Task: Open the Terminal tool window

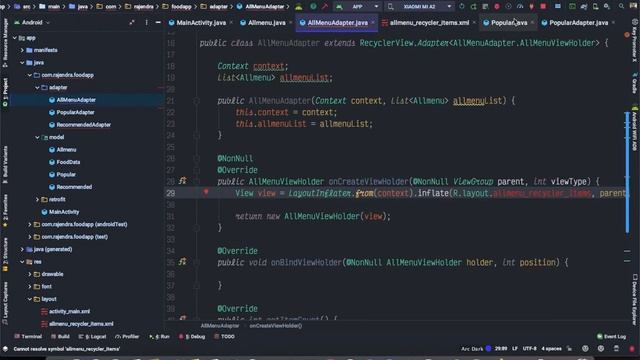Action: click(x=28, y=337)
